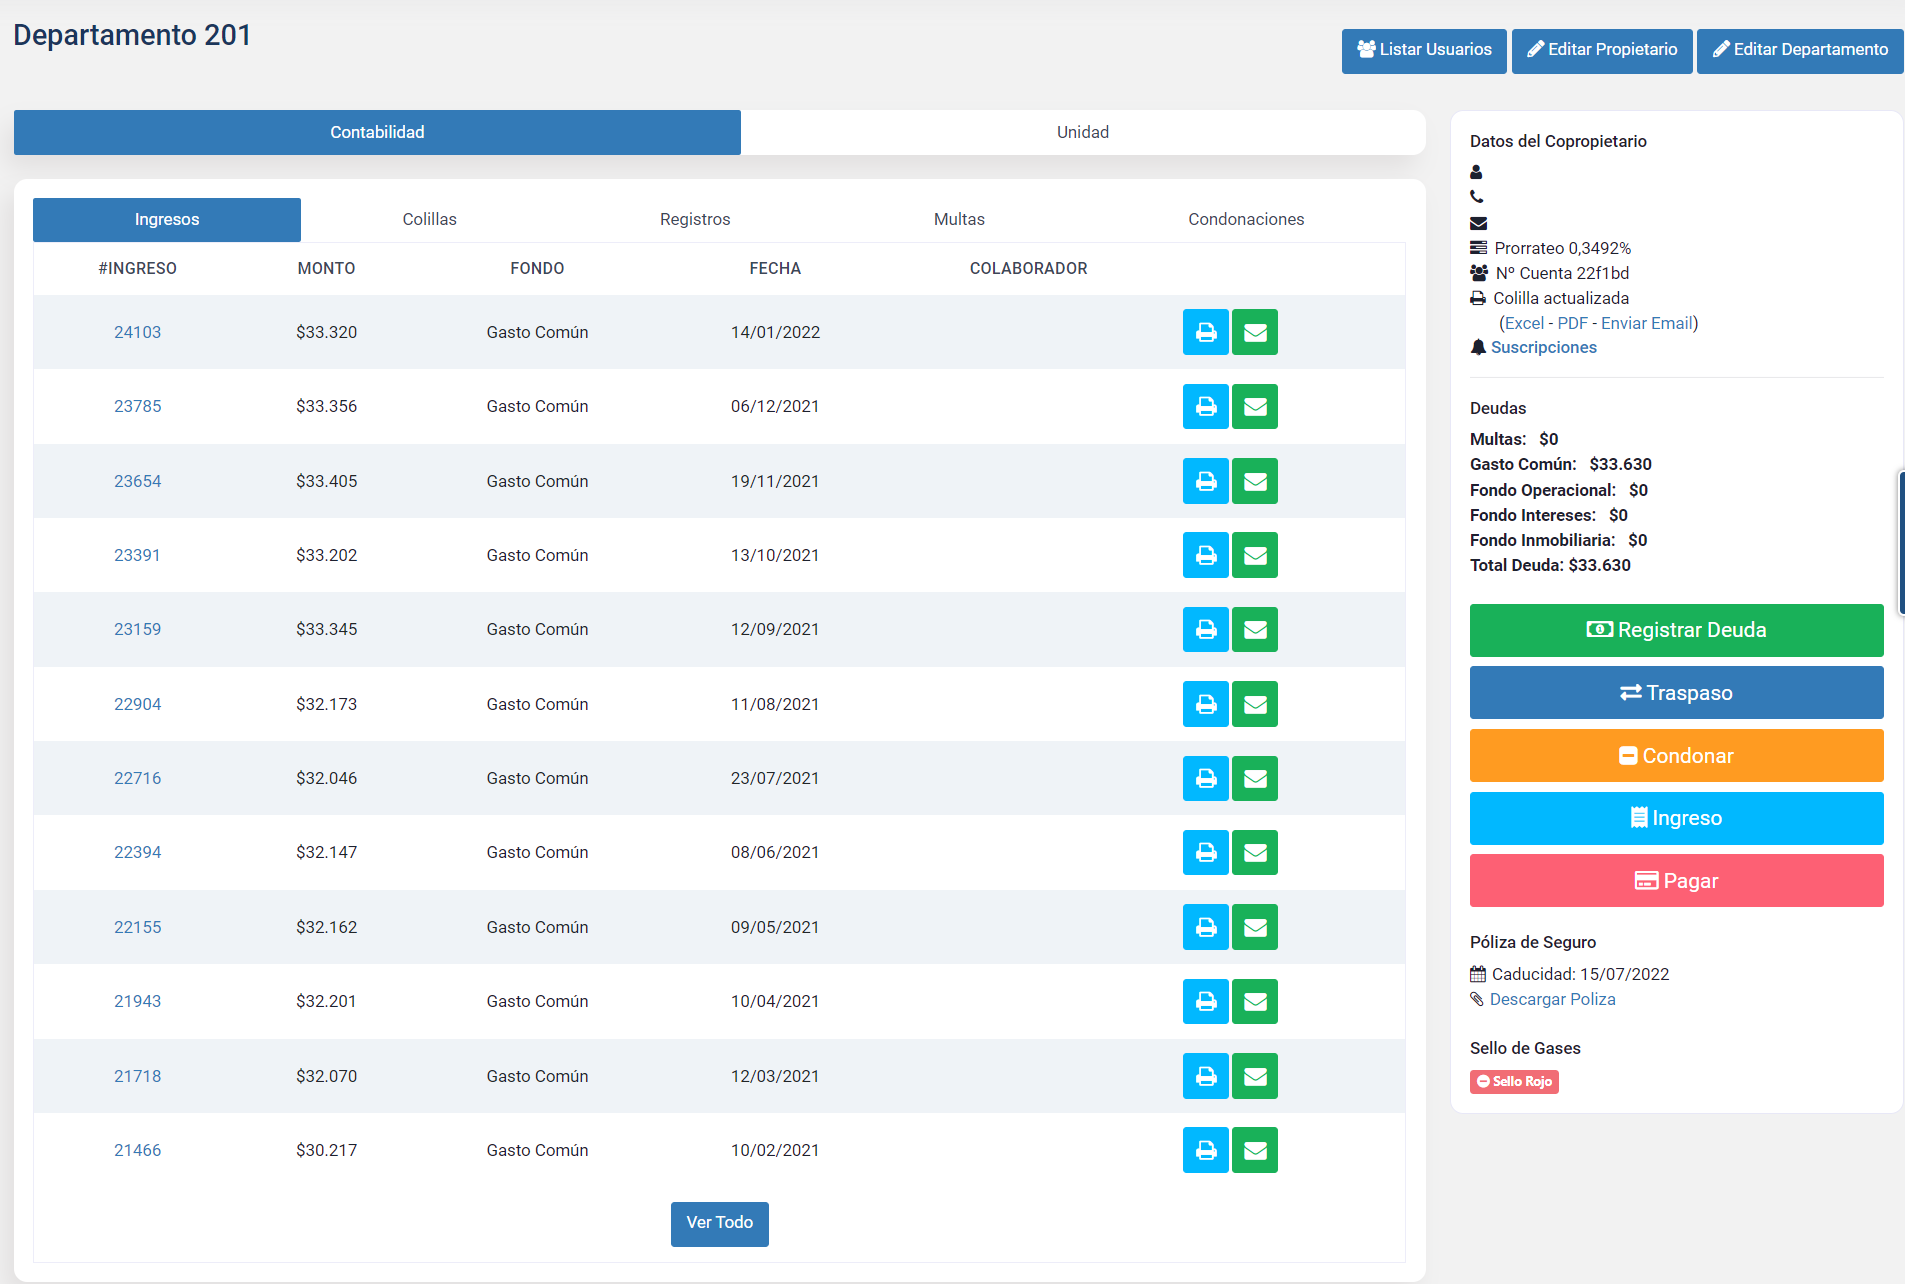The image size is (1905, 1284).
Task: Open ingreso number 21718
Action: click(137, 1076)
